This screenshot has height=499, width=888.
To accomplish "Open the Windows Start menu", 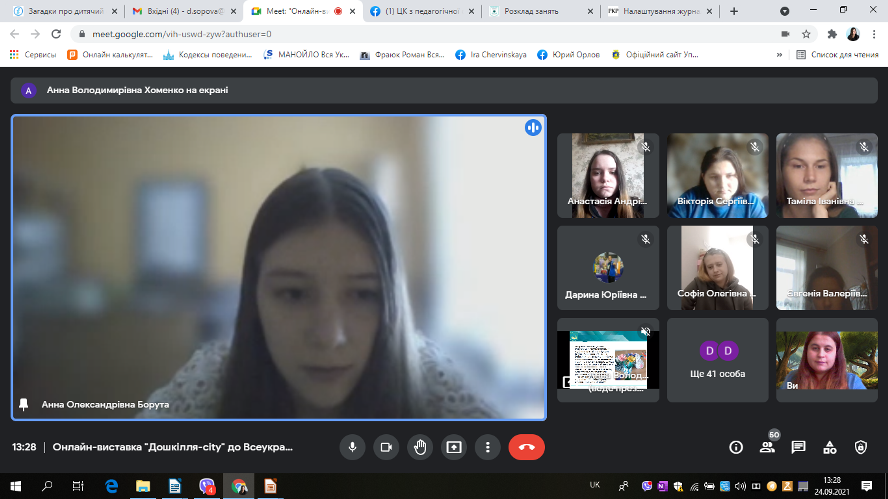I will [x=15, y=486].
